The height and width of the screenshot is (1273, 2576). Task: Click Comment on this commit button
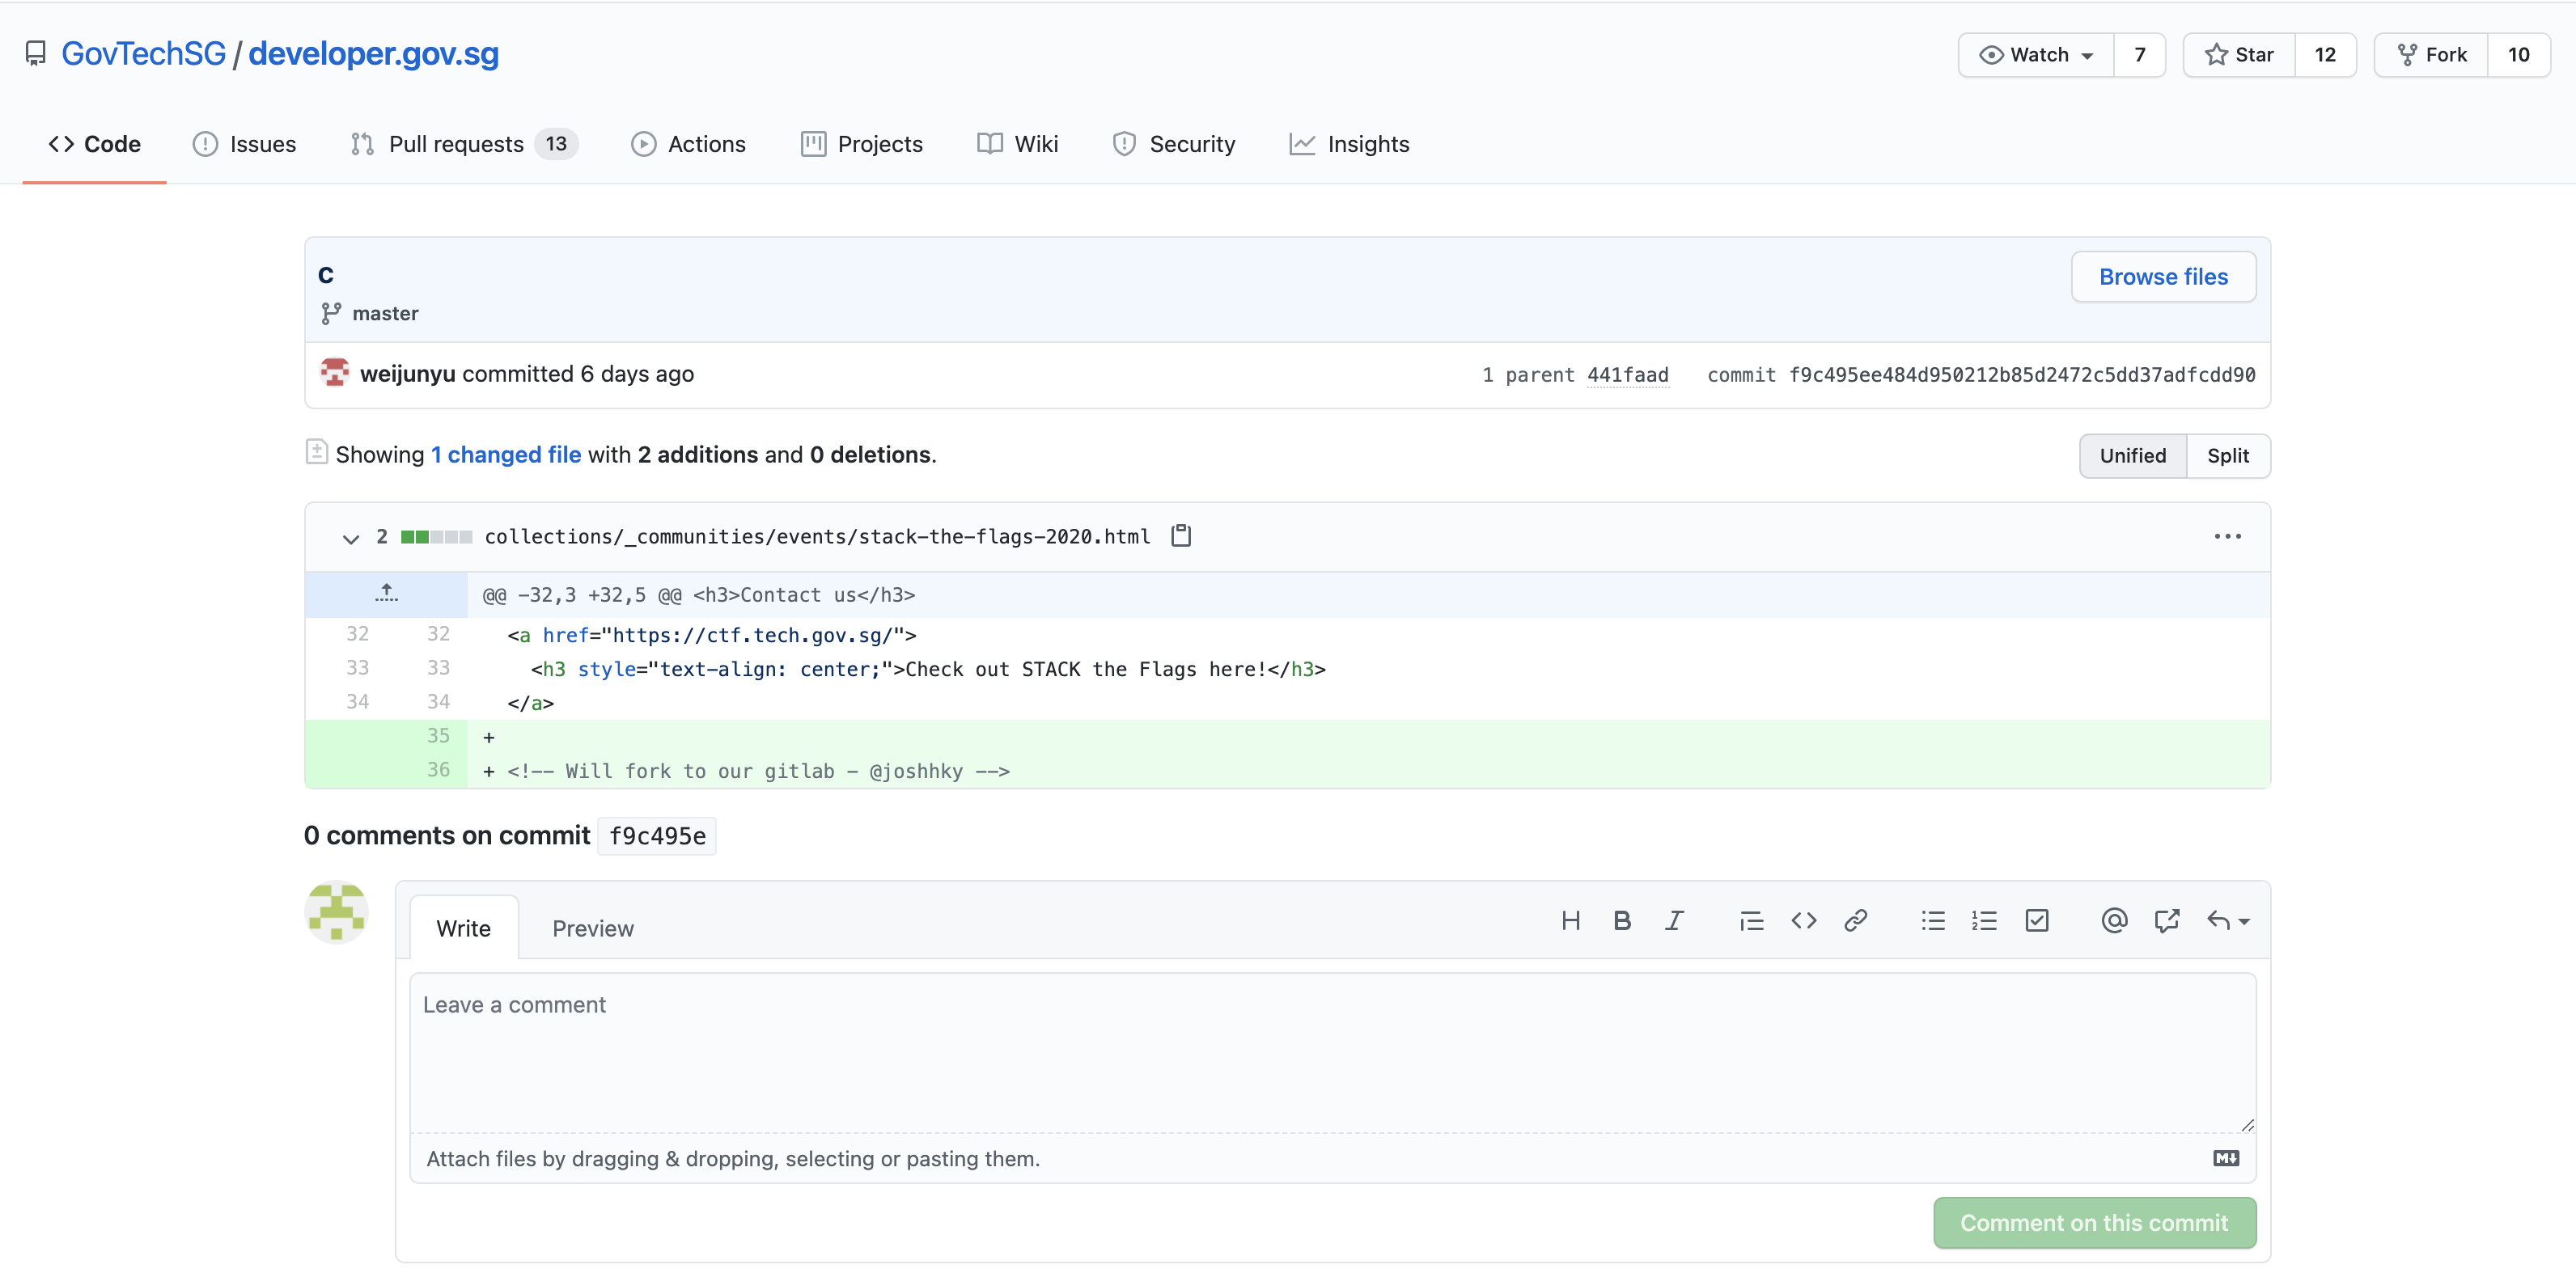[2094, 1223]
